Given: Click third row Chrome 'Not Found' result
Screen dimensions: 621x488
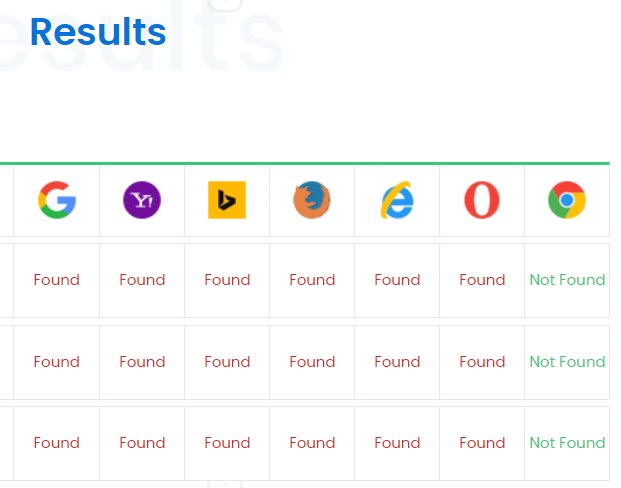Looking at the screenshot, I should pyautogui.click(x=567, y=443).
